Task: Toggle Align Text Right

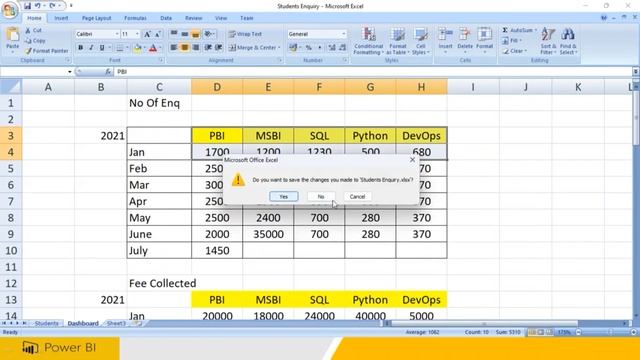Action: [x=196, y=48]
